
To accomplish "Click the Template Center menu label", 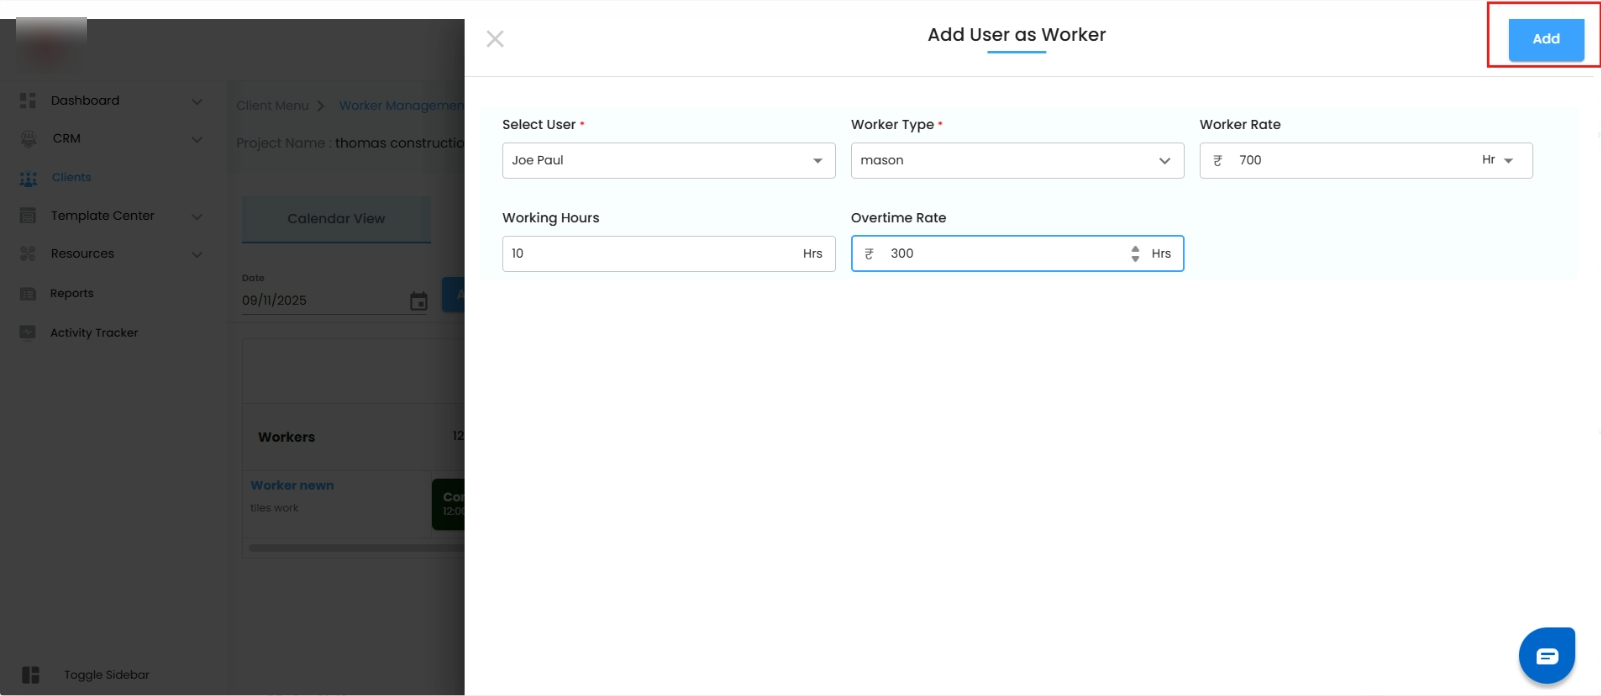I will [103, 215].
